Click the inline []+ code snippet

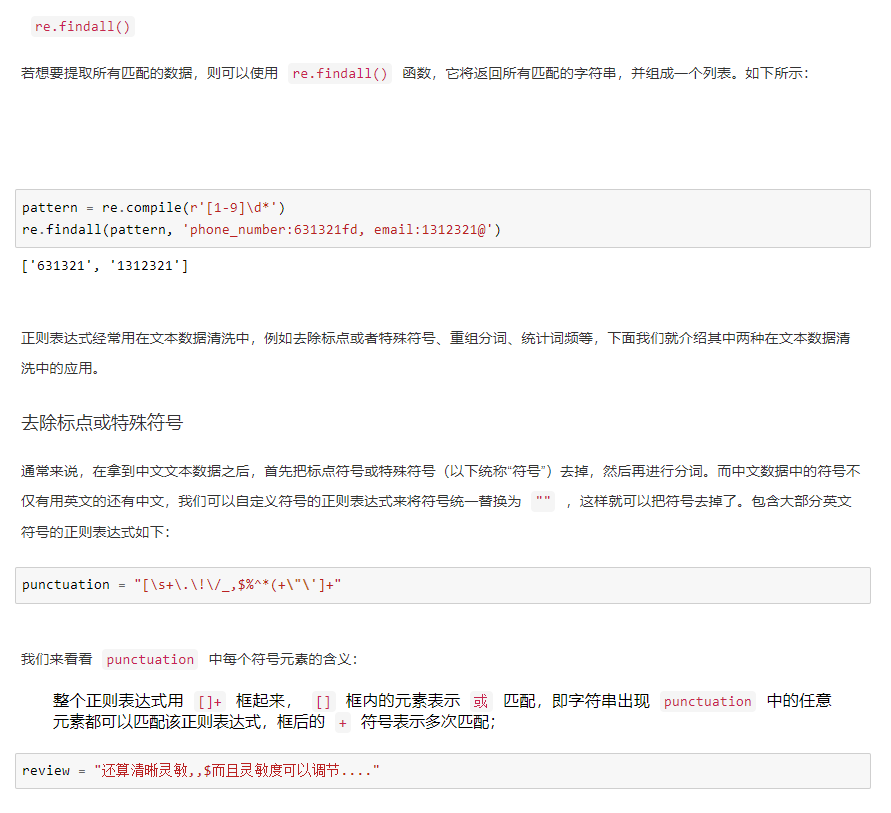[210, 702]
